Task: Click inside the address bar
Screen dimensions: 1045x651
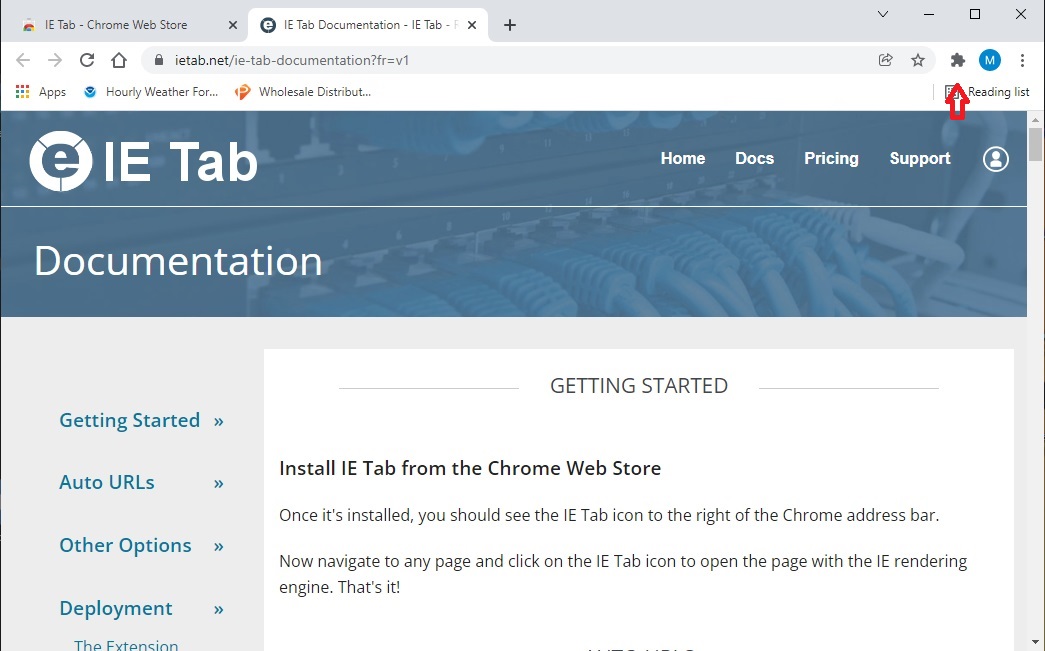Action: click(400, 60)
